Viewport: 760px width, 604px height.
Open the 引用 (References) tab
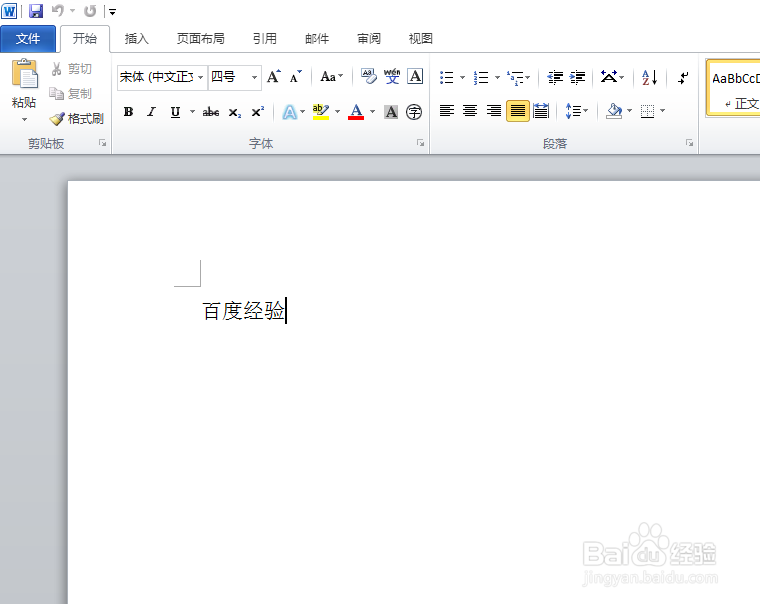tap(265, 39)
